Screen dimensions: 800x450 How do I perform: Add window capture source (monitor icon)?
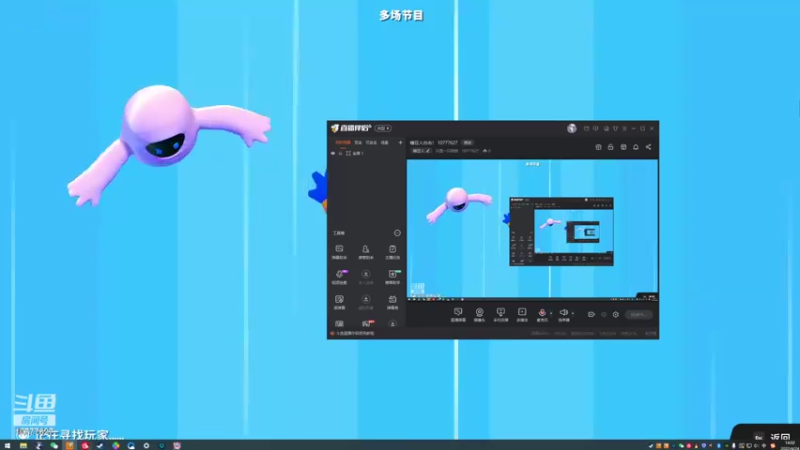[501, 314]
